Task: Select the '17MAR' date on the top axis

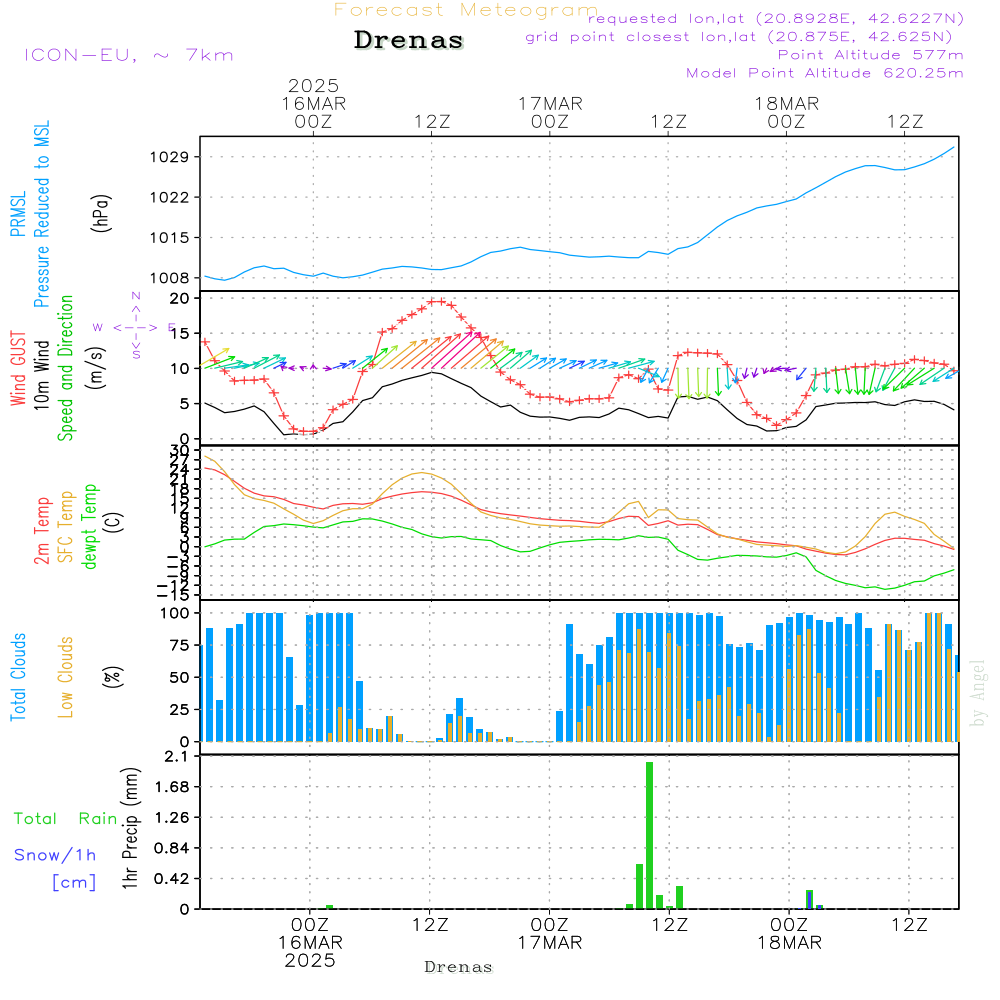Action: 550,103
